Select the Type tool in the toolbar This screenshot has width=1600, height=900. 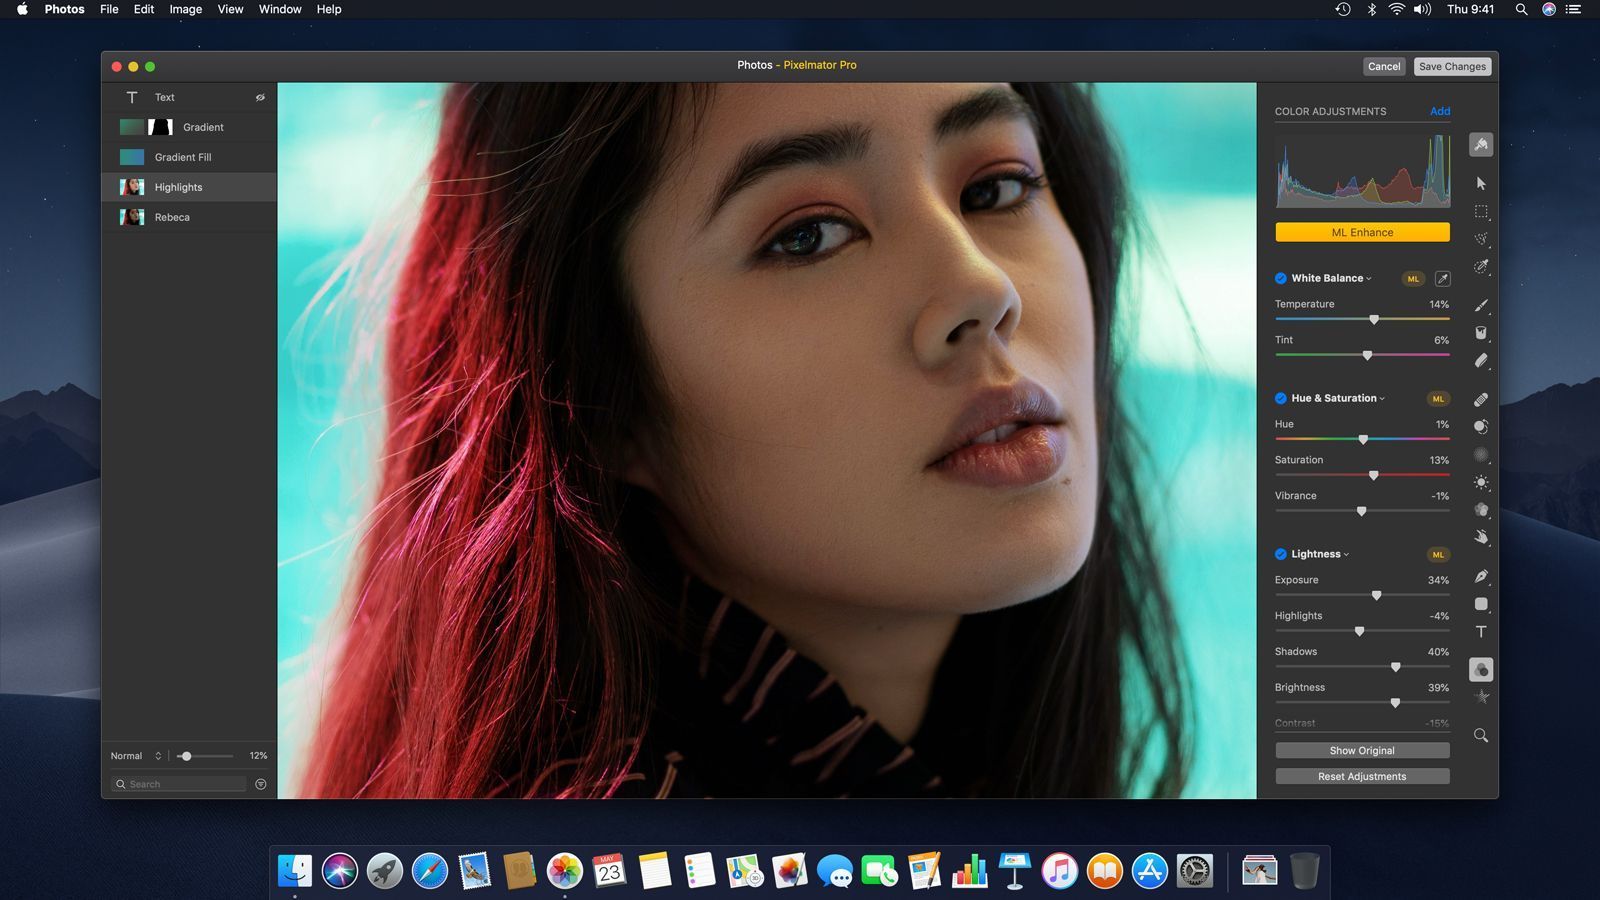tap(1481, 632)
